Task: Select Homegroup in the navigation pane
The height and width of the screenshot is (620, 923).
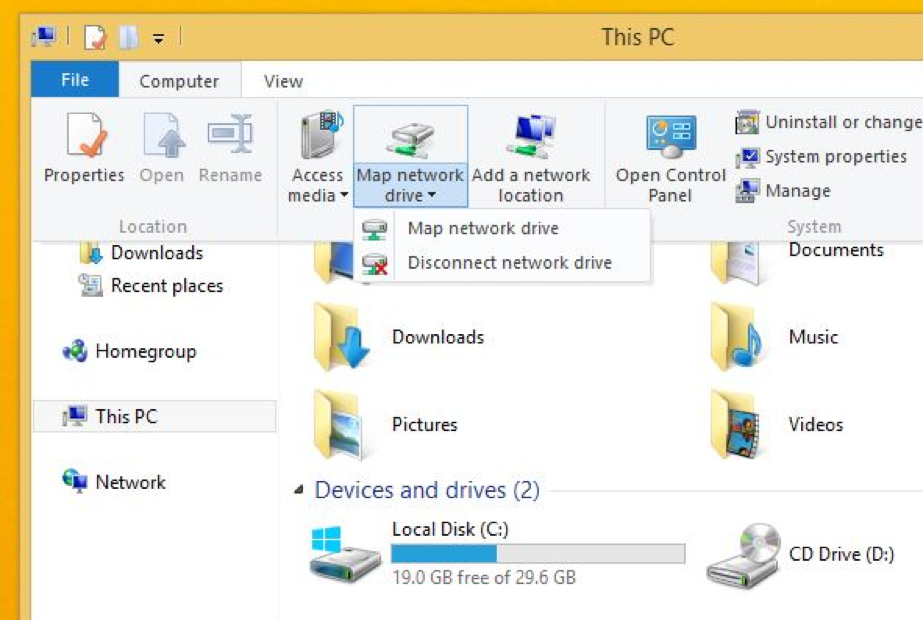Action: point(130,352)
